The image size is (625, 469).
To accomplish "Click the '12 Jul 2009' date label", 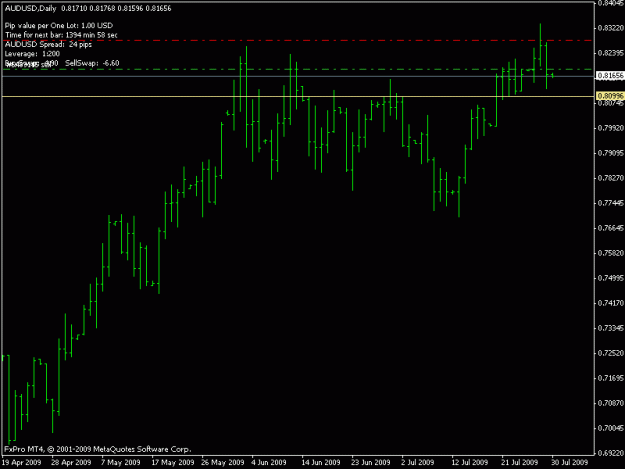I will tap(470, 462).
